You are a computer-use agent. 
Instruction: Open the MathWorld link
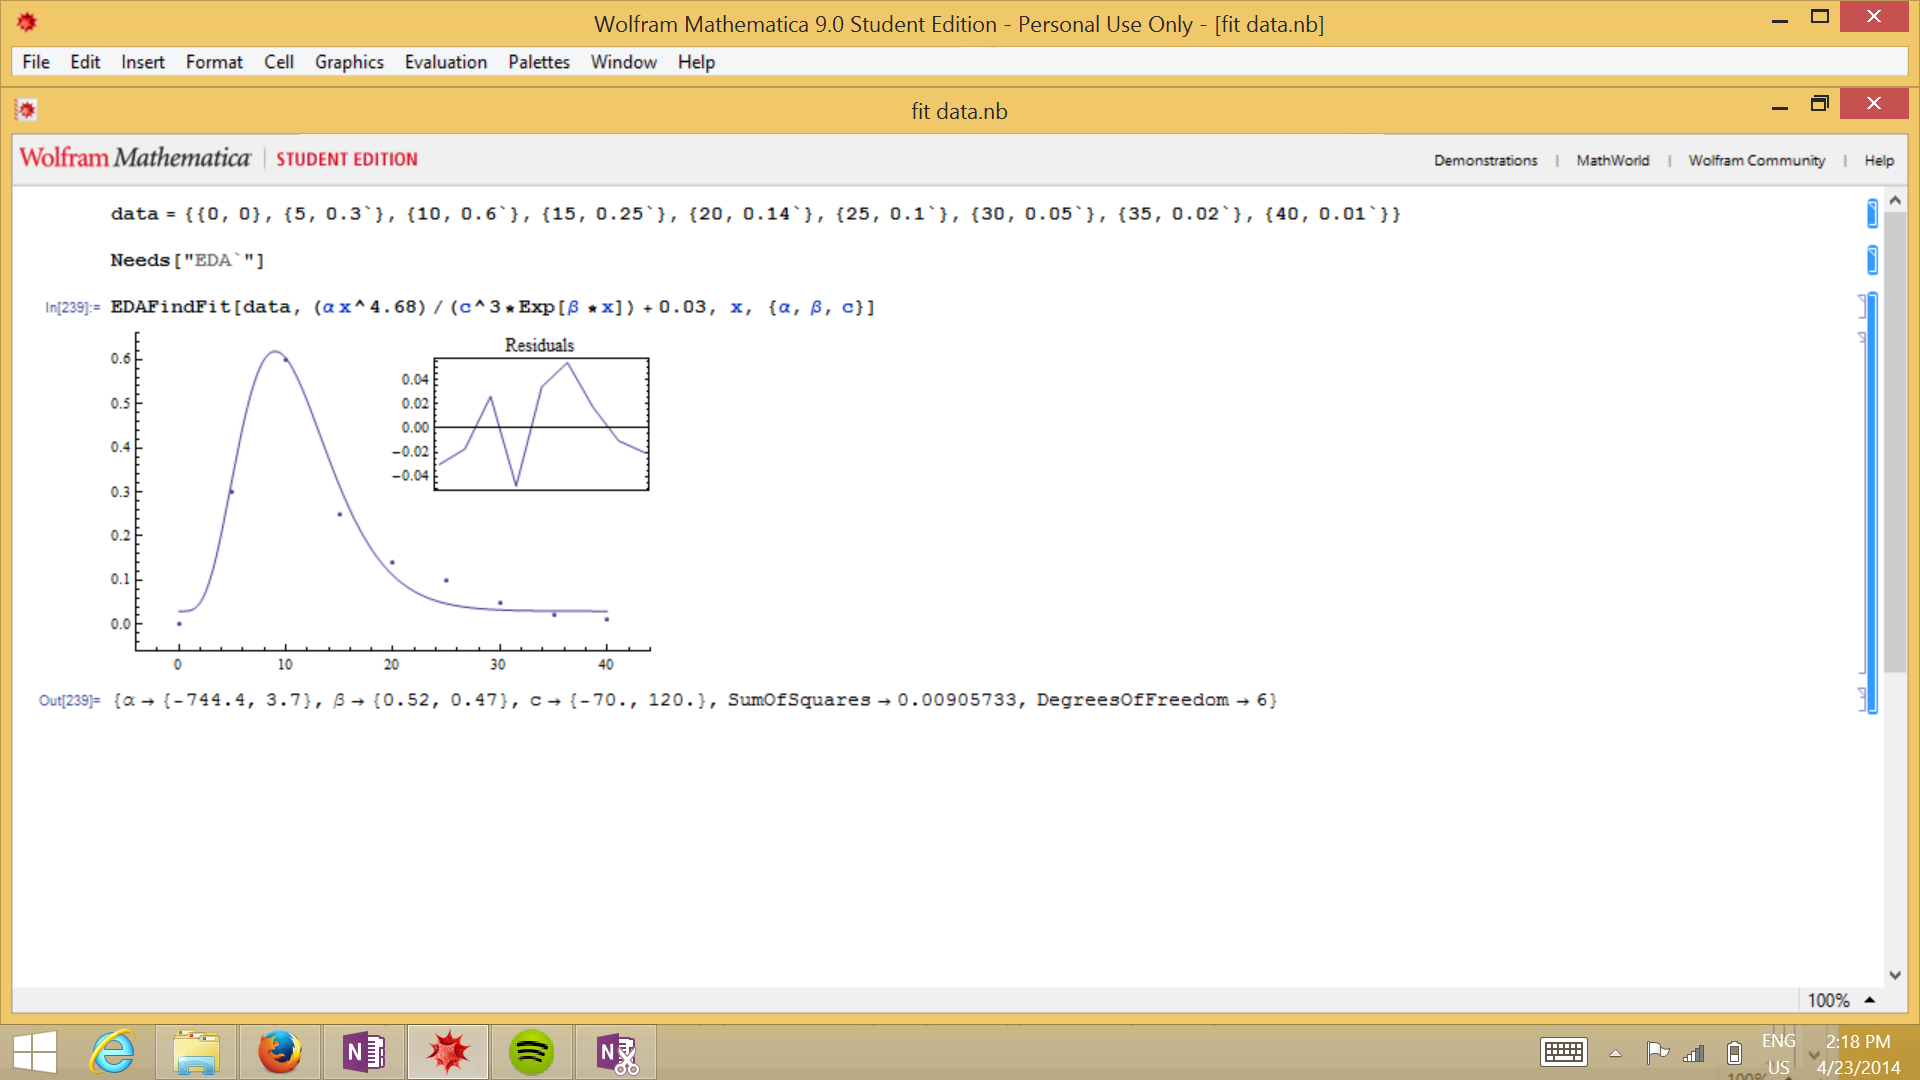1612,160
